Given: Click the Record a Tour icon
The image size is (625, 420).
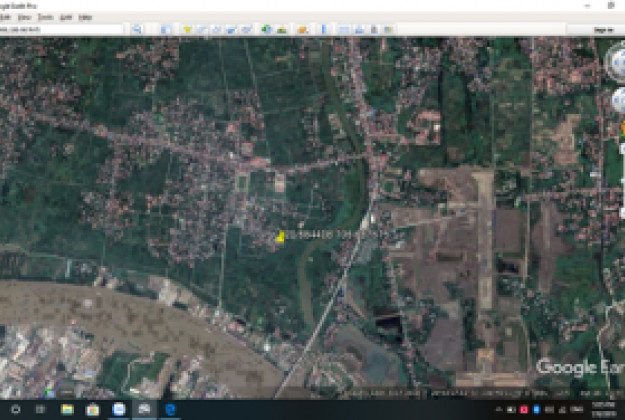Looking at the screenshot, I should pyautogui.click(x=246, y=29).
